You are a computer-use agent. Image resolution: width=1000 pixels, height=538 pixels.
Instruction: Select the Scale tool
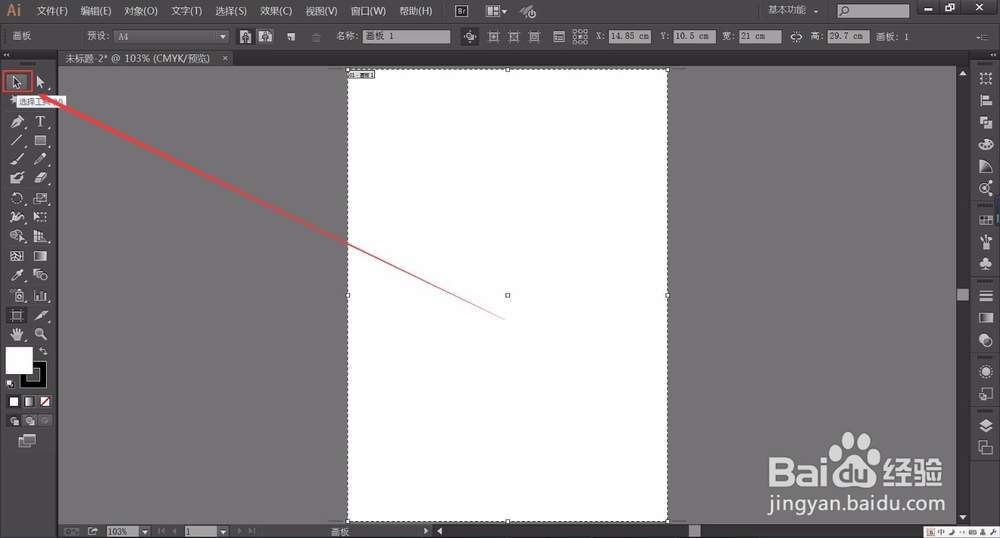click(41, 198)
